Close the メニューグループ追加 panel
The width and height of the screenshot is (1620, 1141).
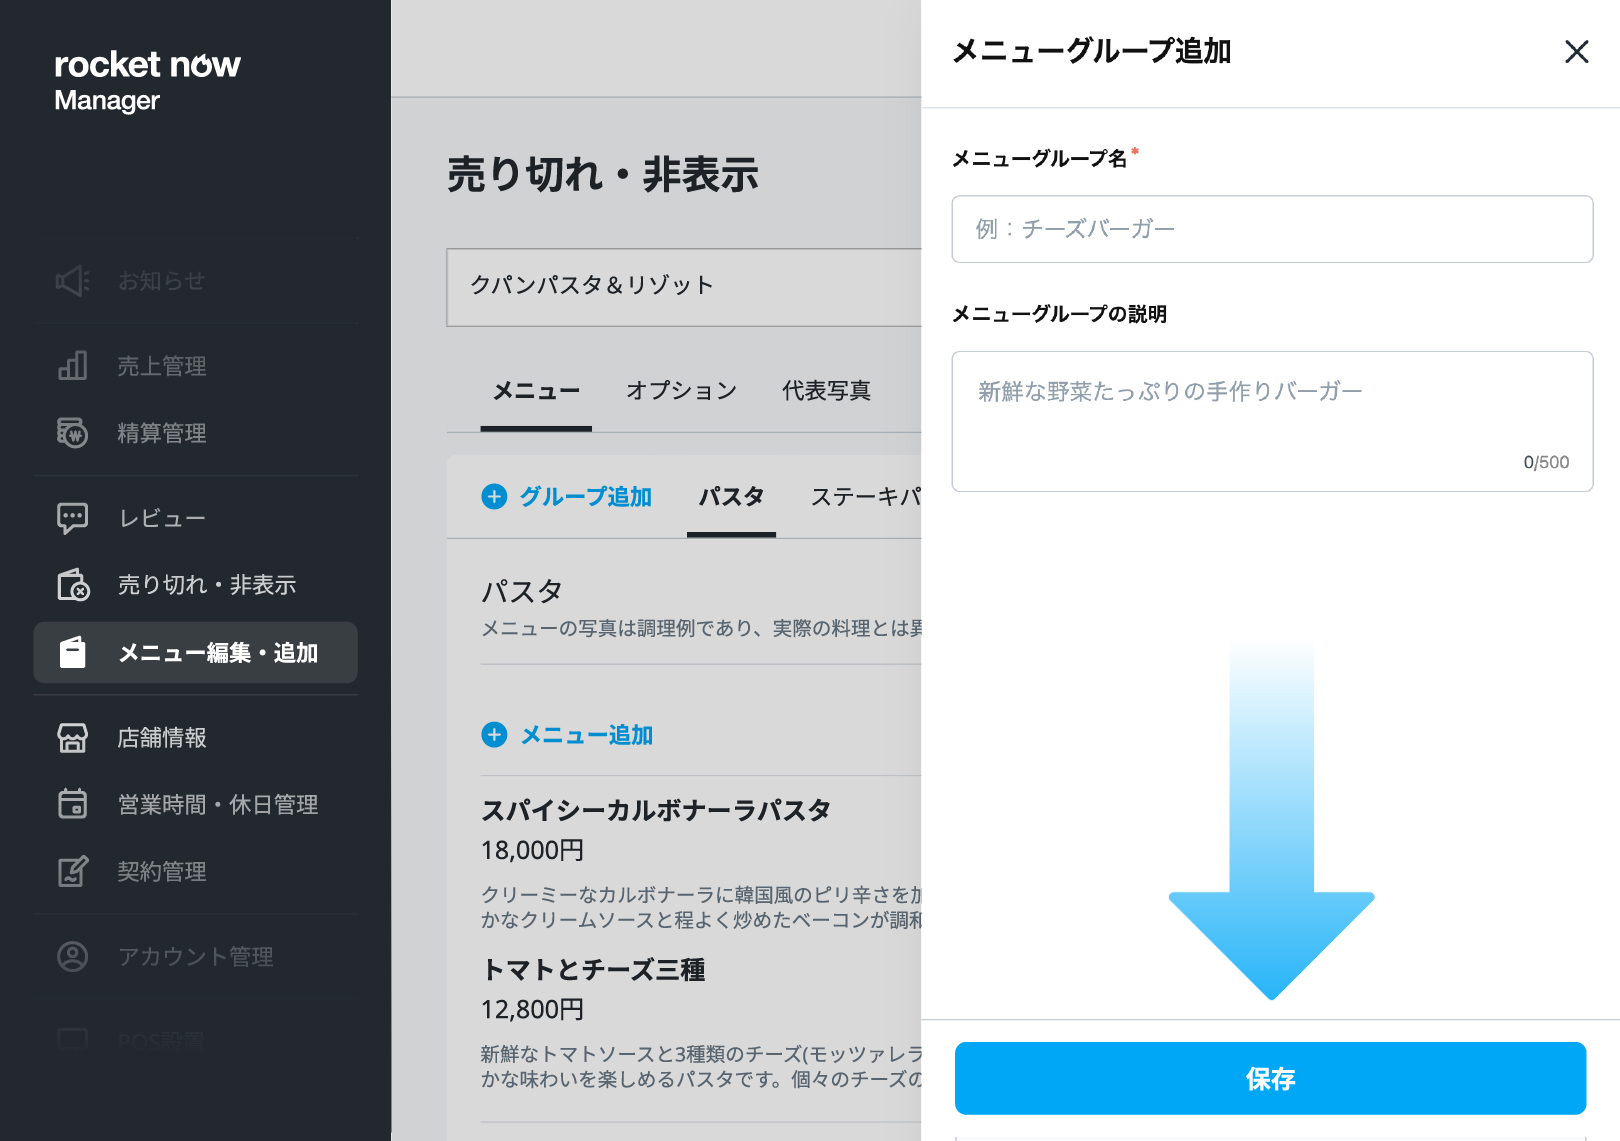(x=1577, y=52)
